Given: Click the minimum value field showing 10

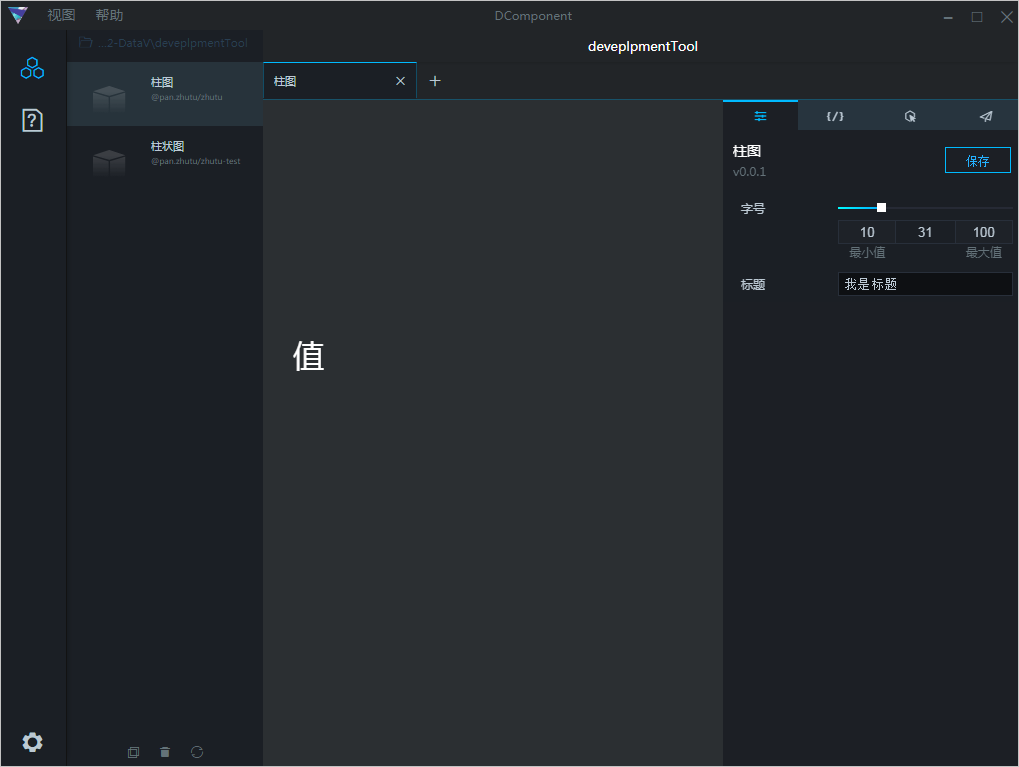Looking at the screenshot, I should 867,232.
